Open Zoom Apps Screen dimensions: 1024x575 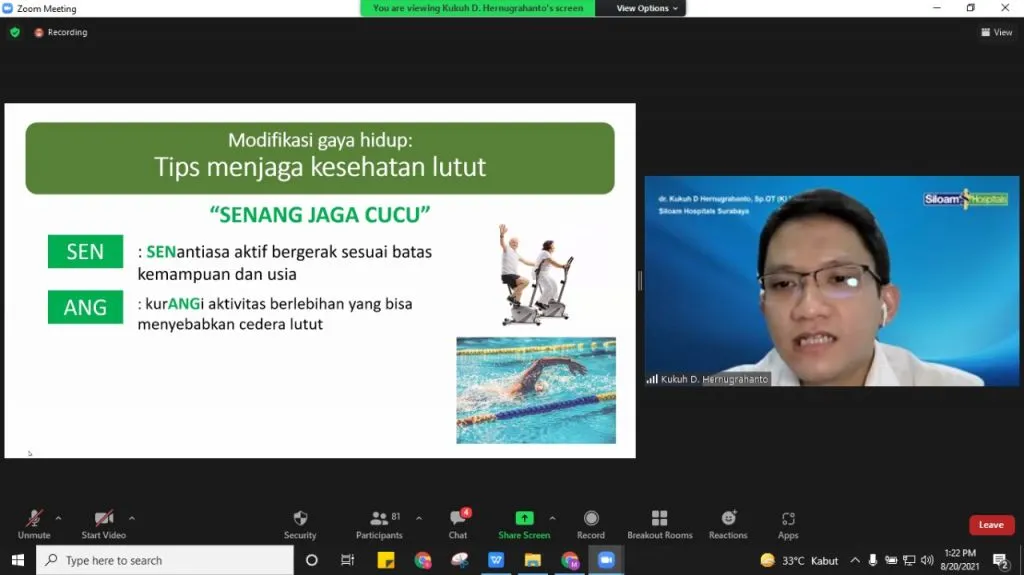[x=788, y=525]
